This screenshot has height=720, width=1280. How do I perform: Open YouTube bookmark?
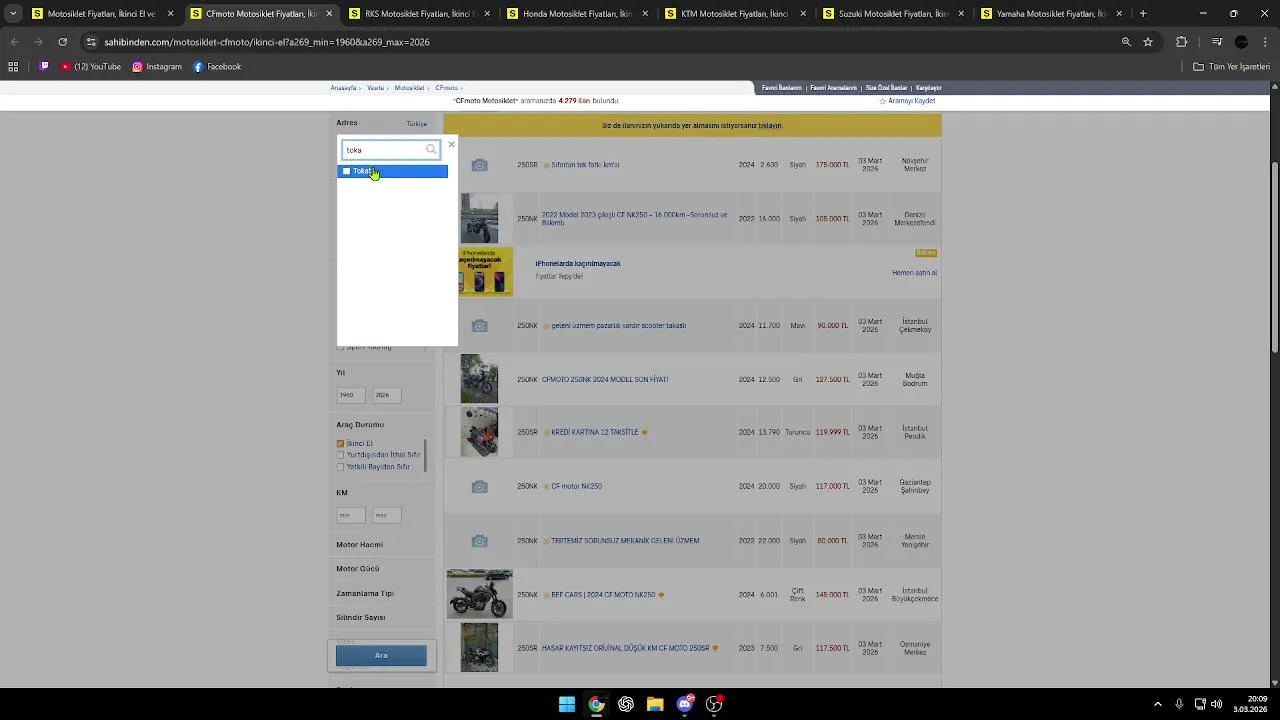90,67
